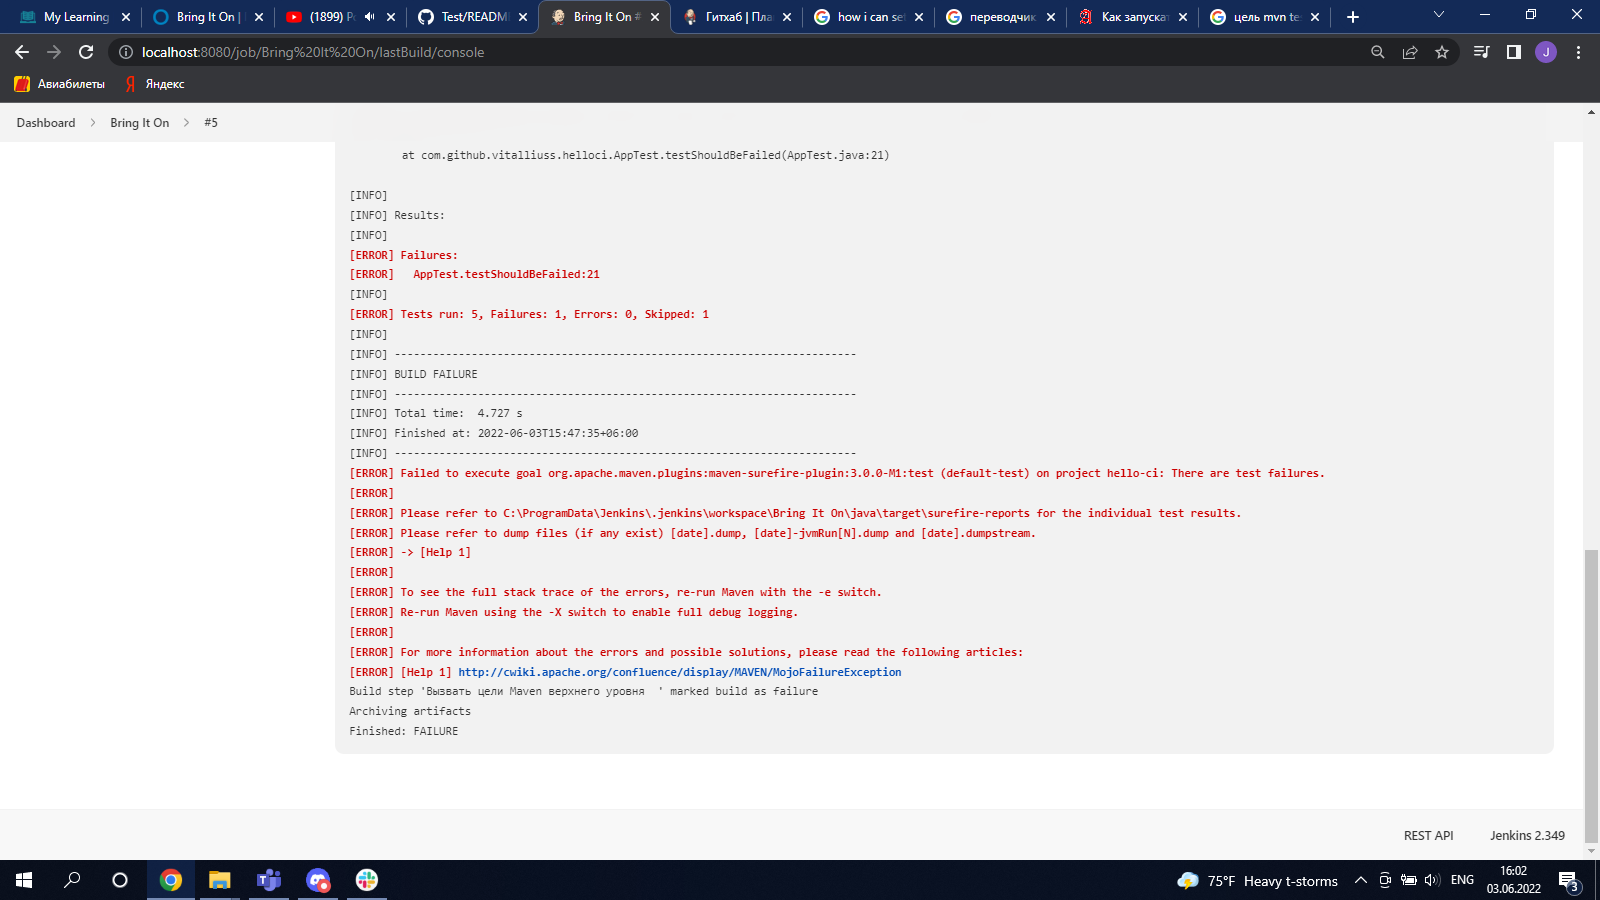
Task: Open the Chrome profile avatar J
Action: [x=1546, y=52]
